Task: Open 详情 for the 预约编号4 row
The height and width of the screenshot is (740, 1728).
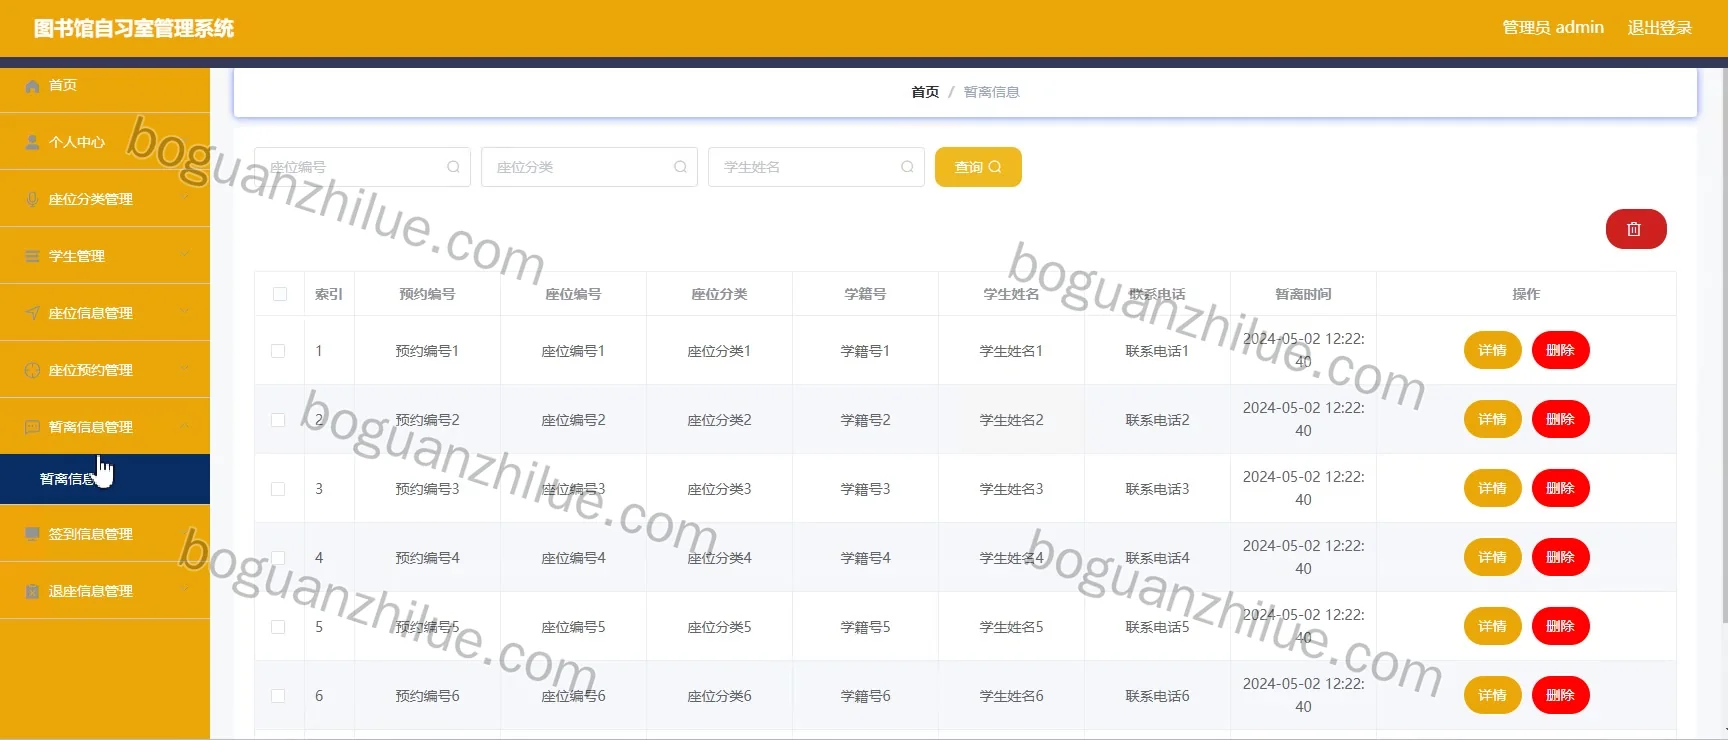Action: point(1492,557)
